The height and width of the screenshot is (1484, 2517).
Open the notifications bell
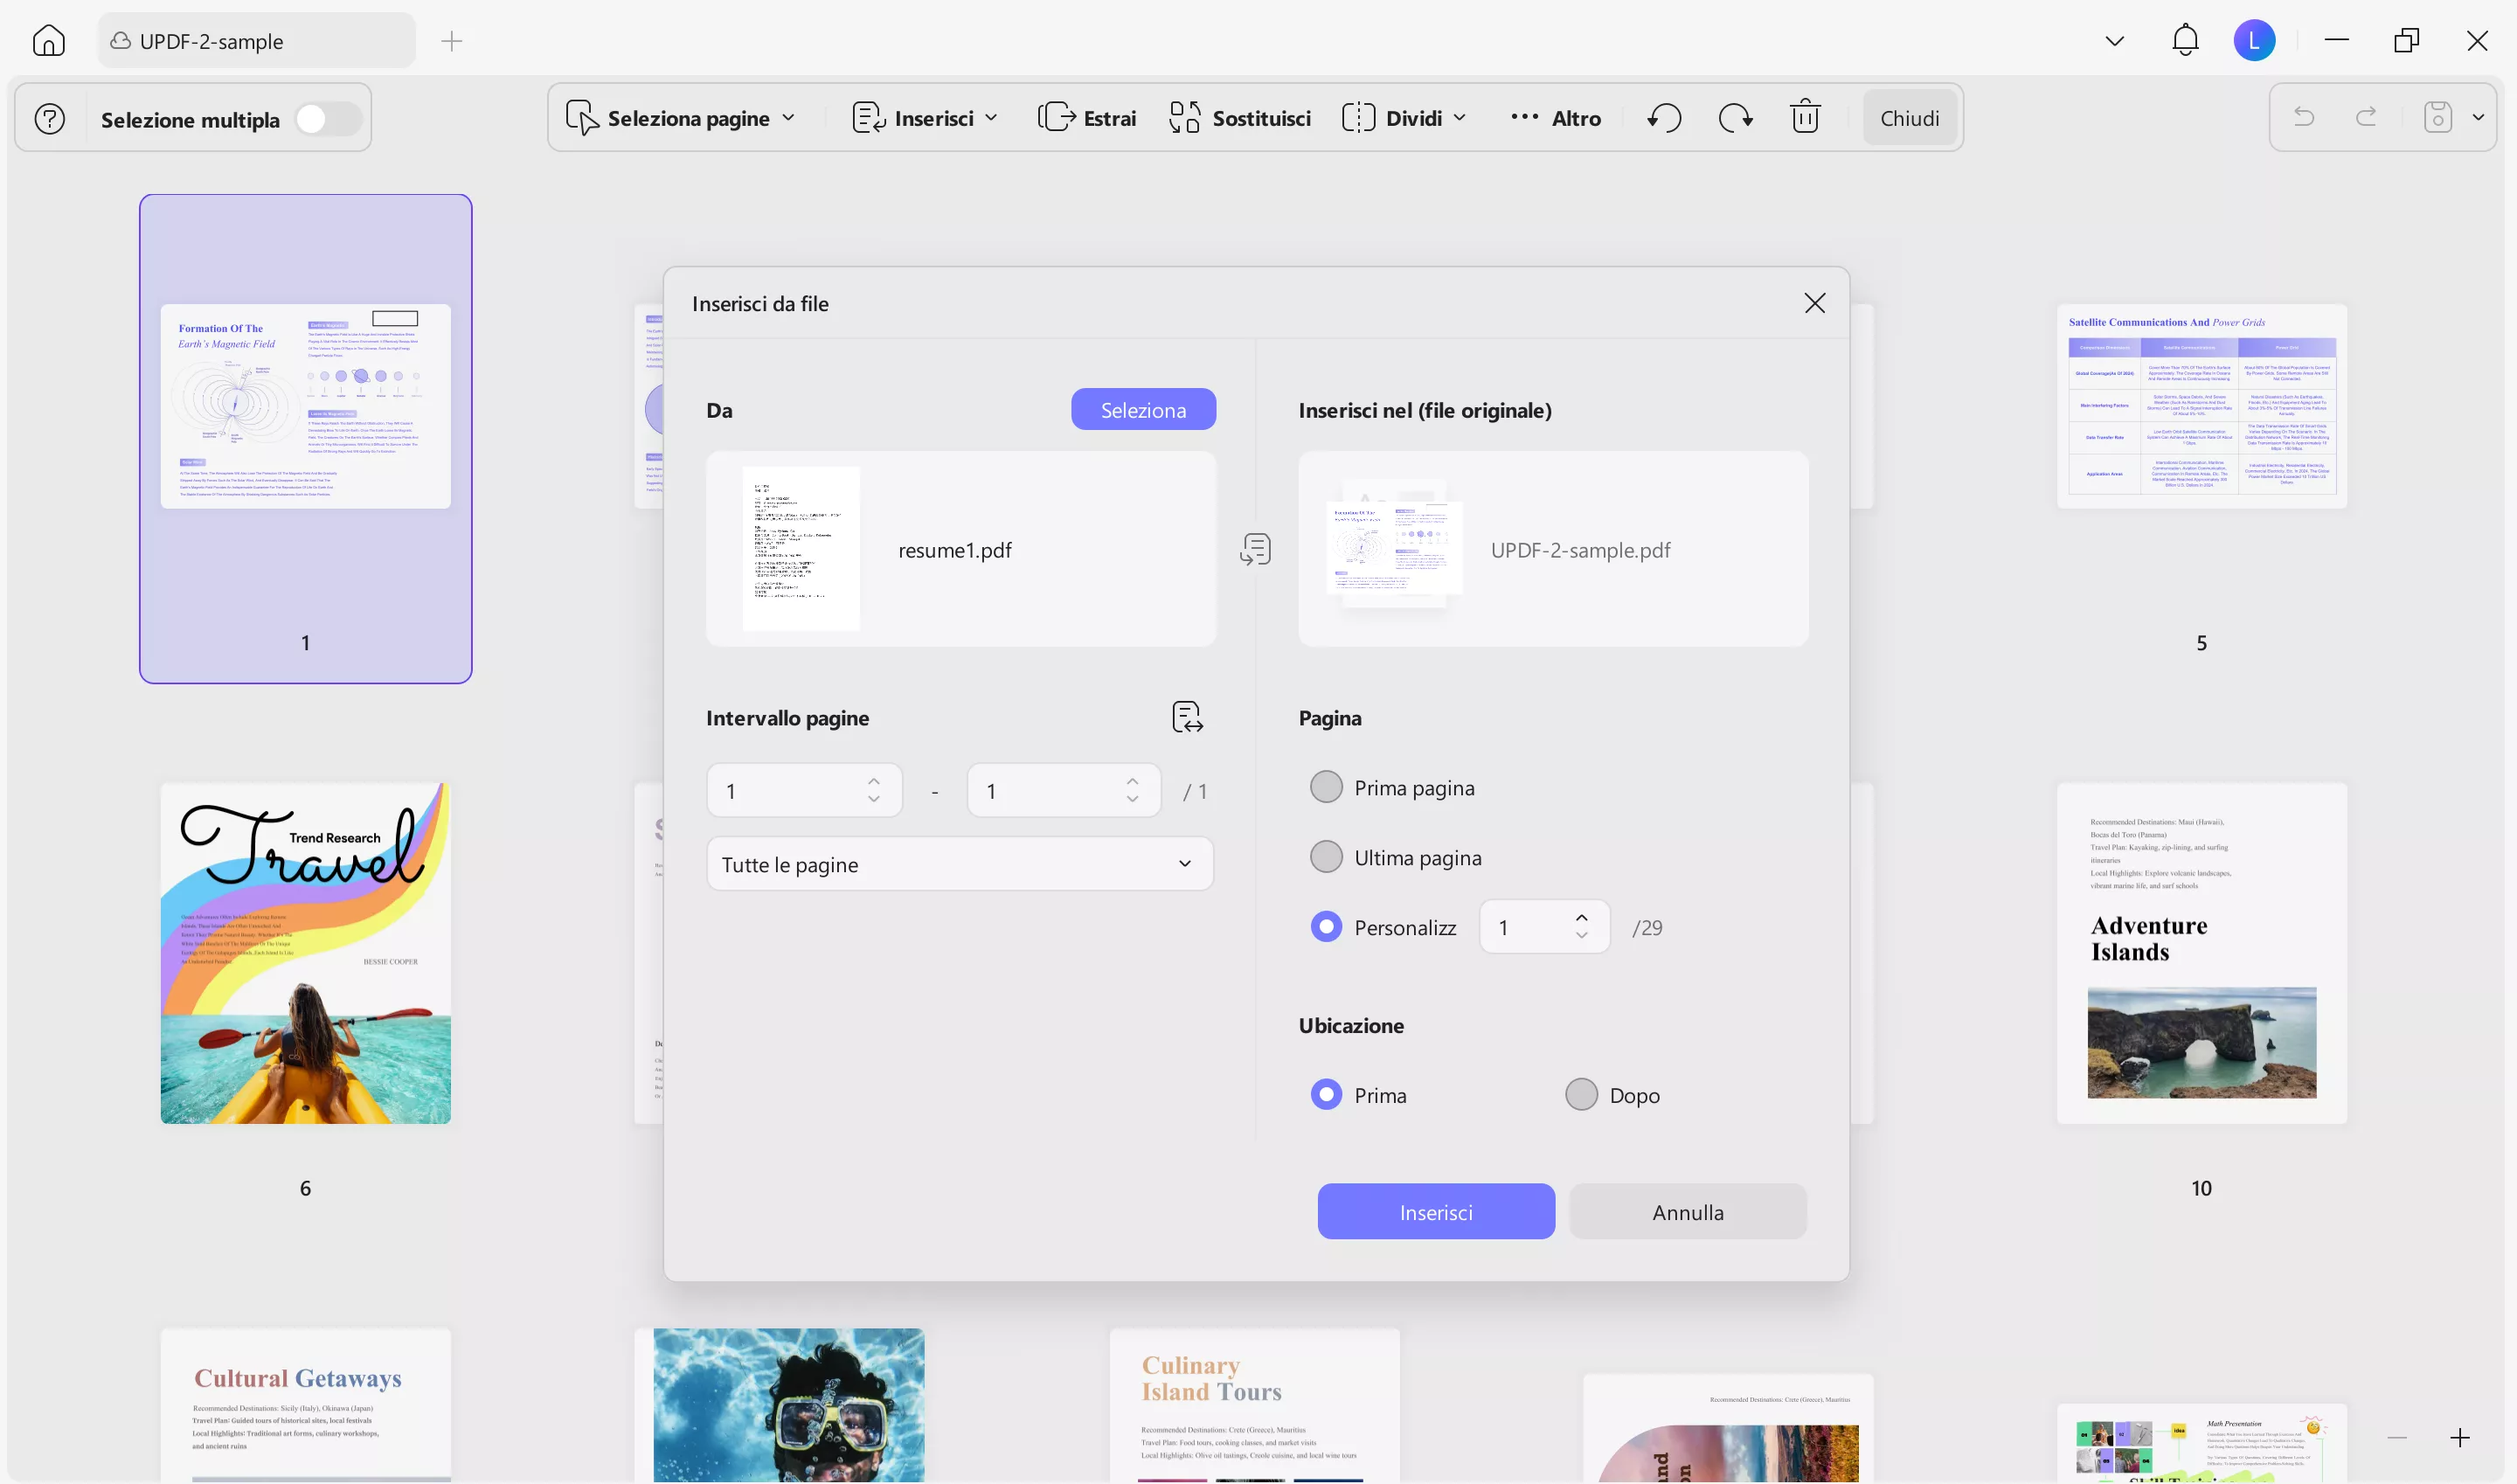(x=2185, y=41)
